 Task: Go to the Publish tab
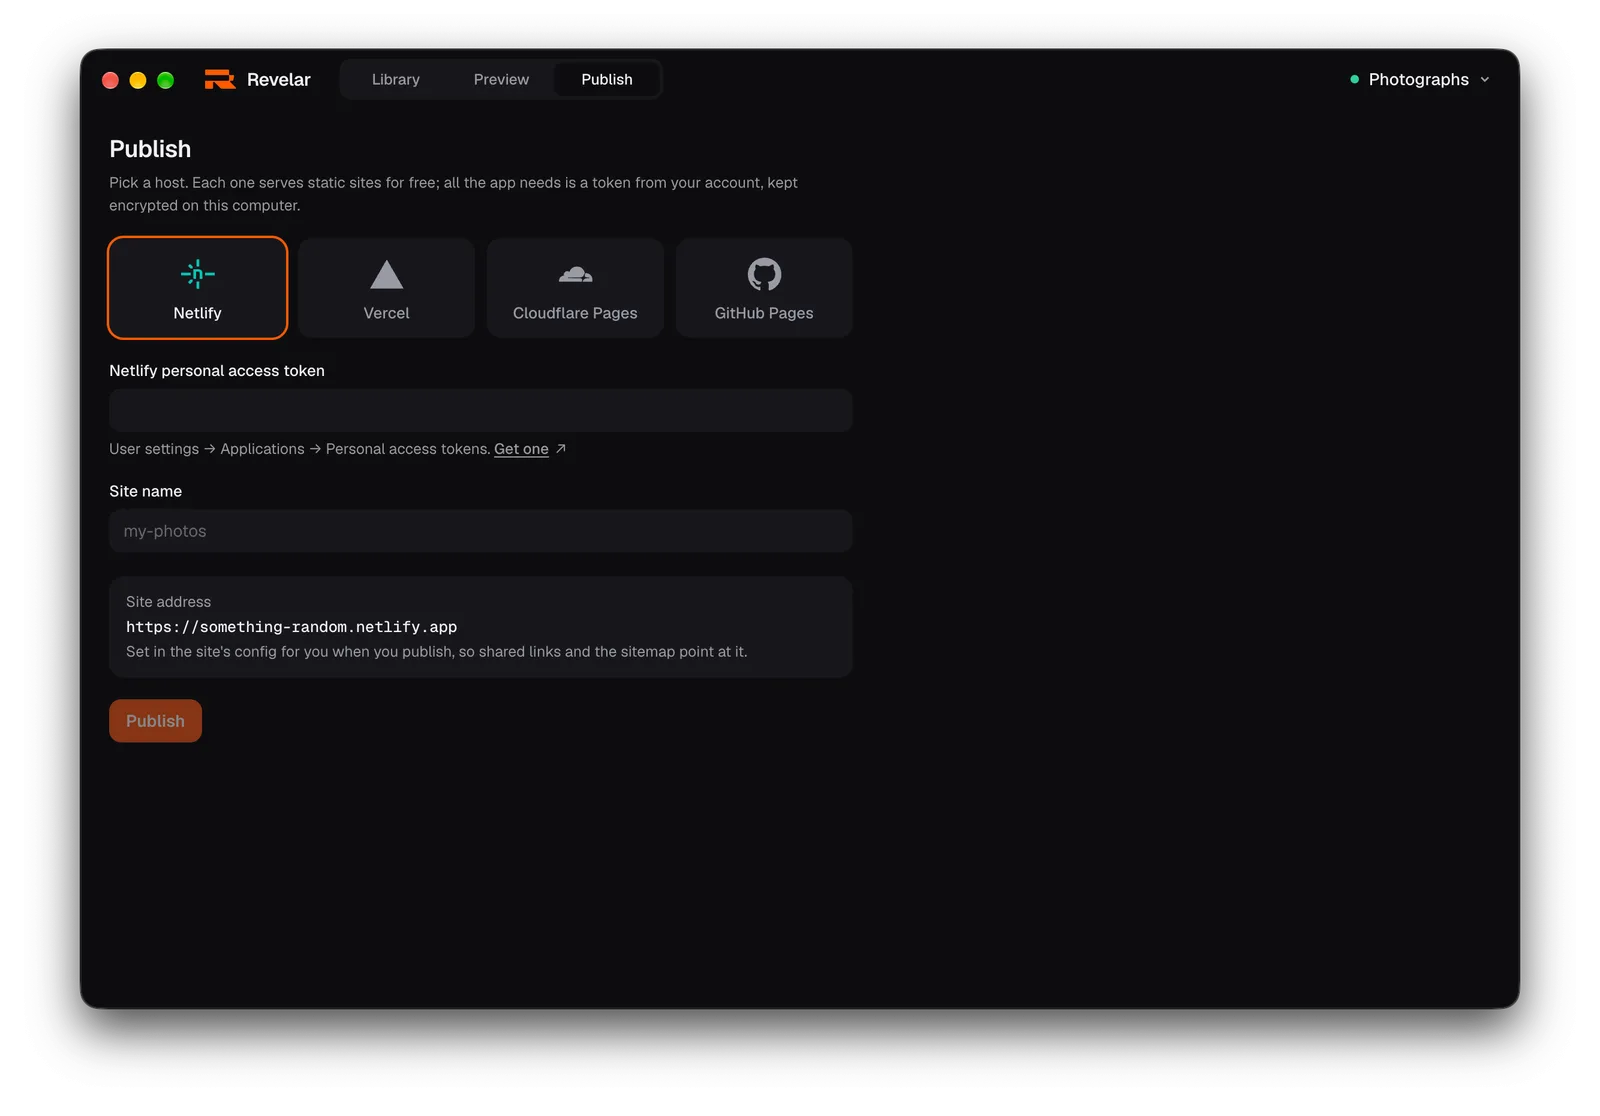607,79
